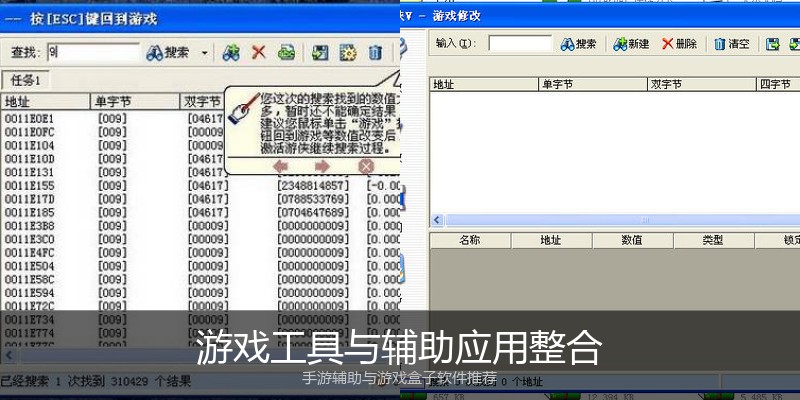Click the next arrow in the hint balloon
Viewport: 800px width, 400px height.
[x=322, y=166]
